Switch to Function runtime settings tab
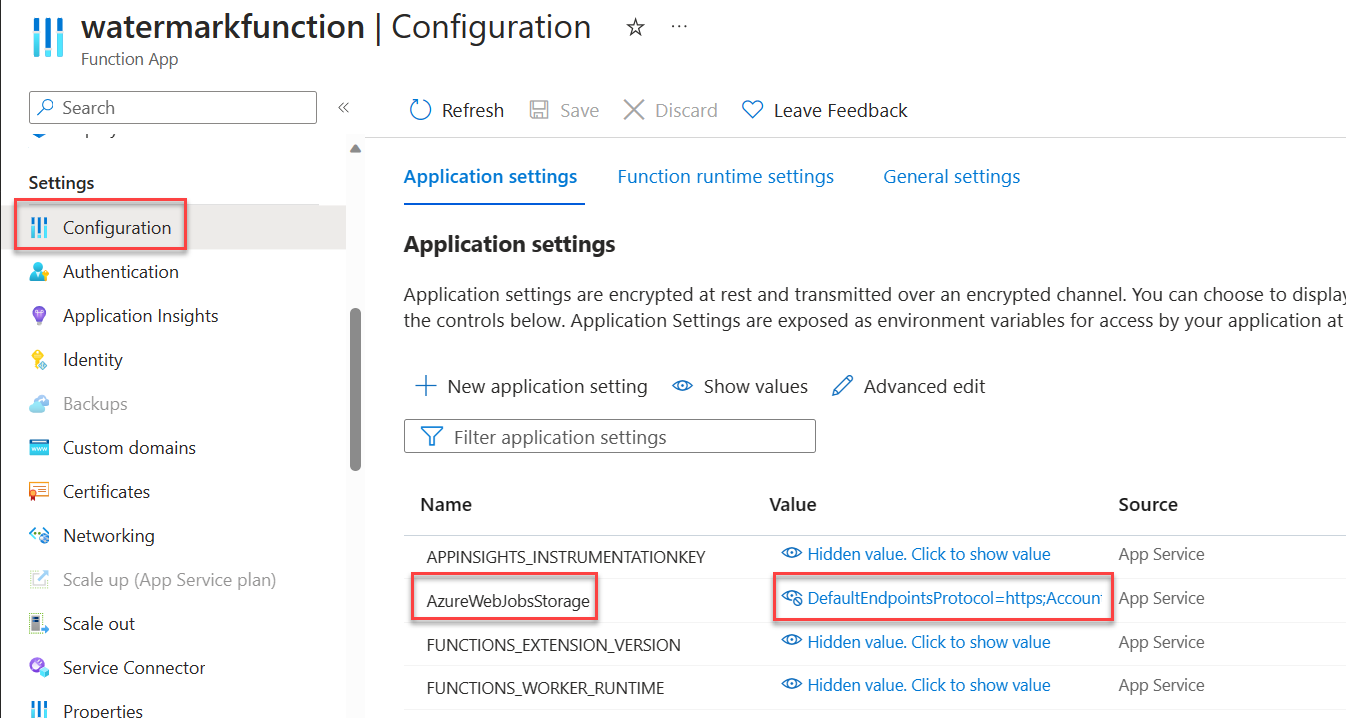 pyautogui.click(x=725, y=176)
